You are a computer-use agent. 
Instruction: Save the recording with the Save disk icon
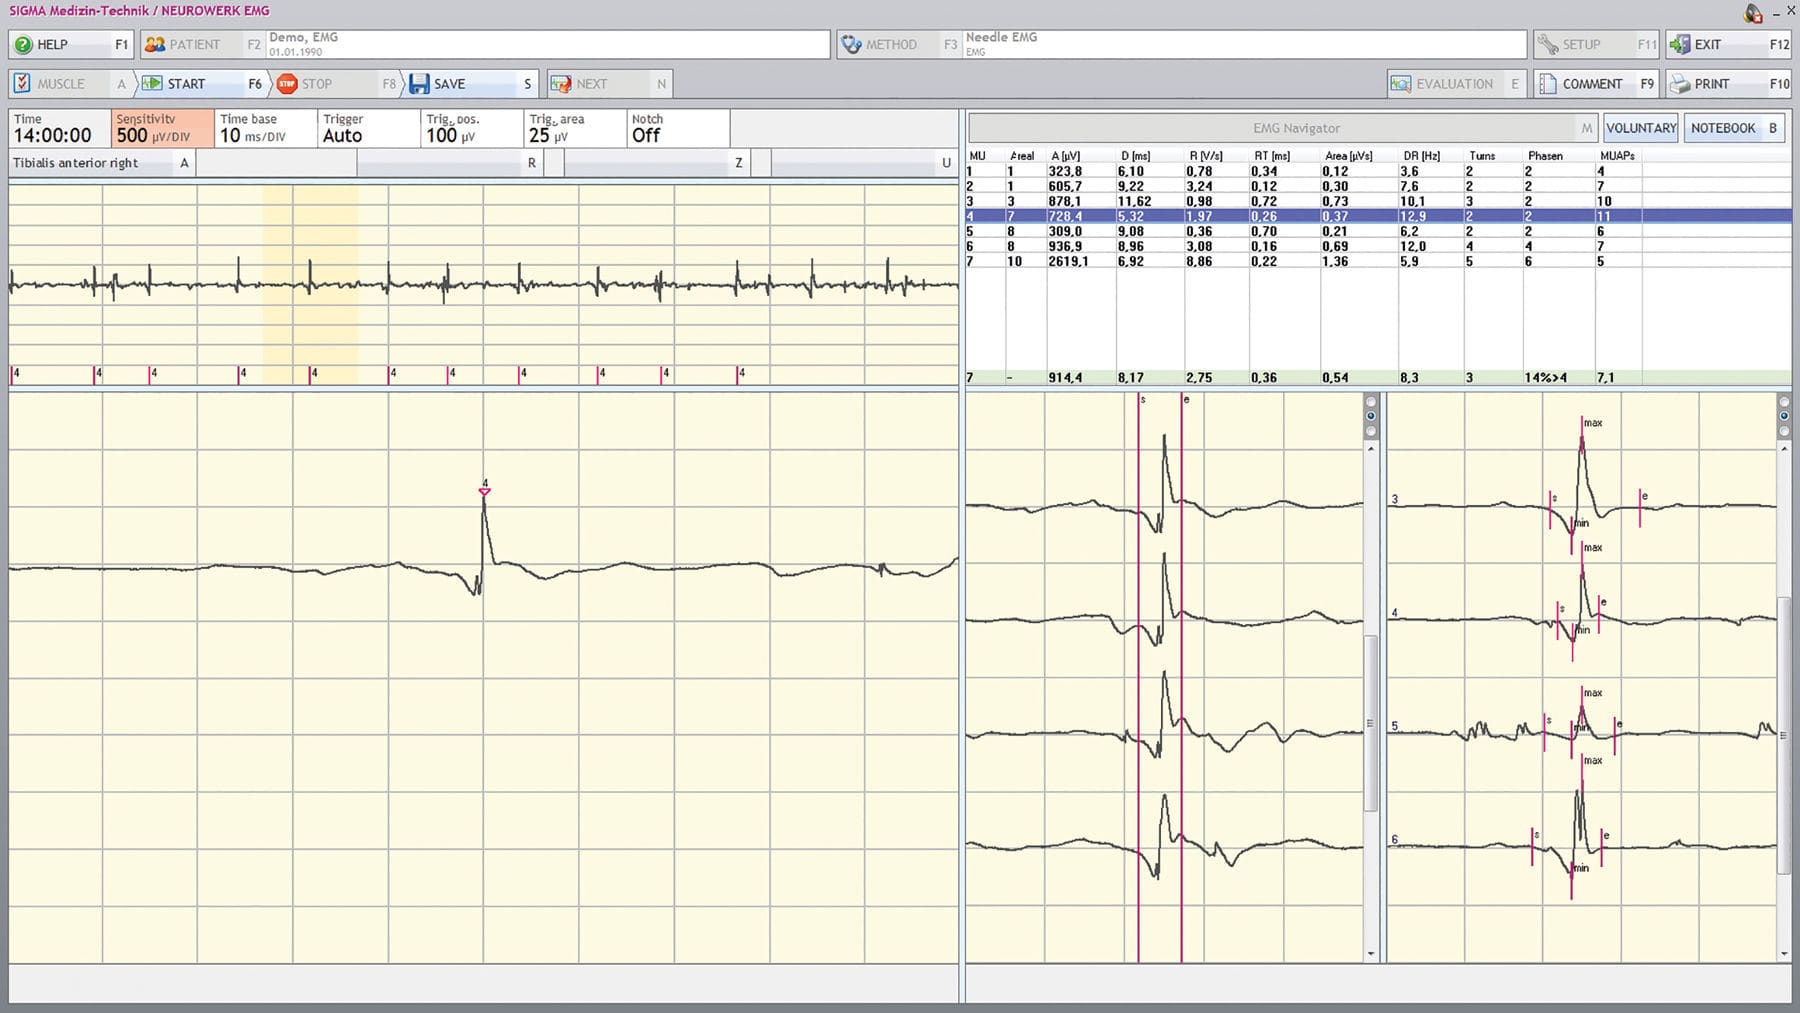(x=419, y=83)
